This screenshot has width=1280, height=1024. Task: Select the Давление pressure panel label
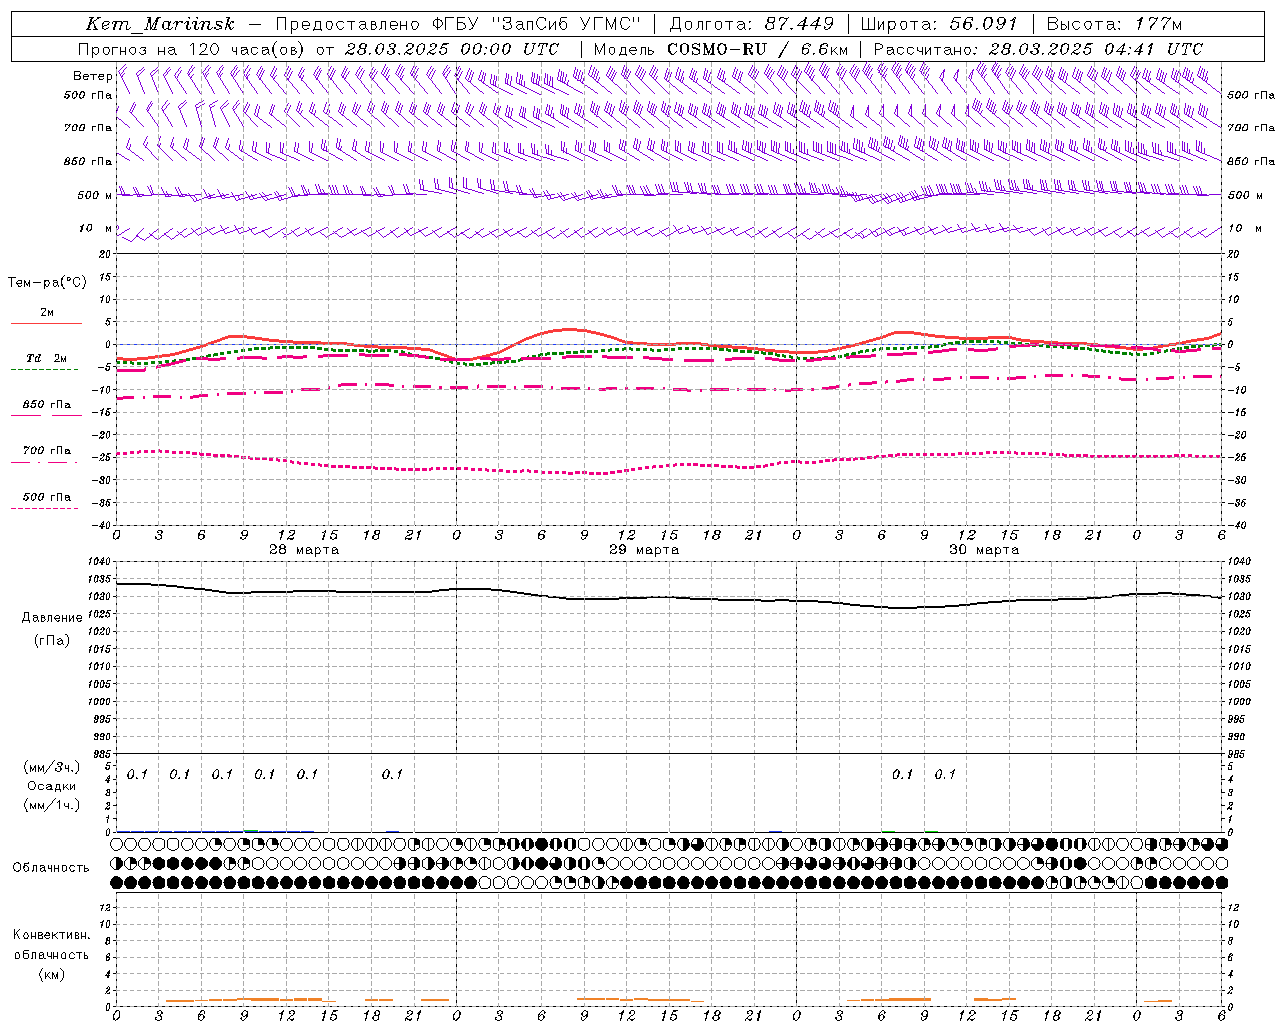[52, 618]
